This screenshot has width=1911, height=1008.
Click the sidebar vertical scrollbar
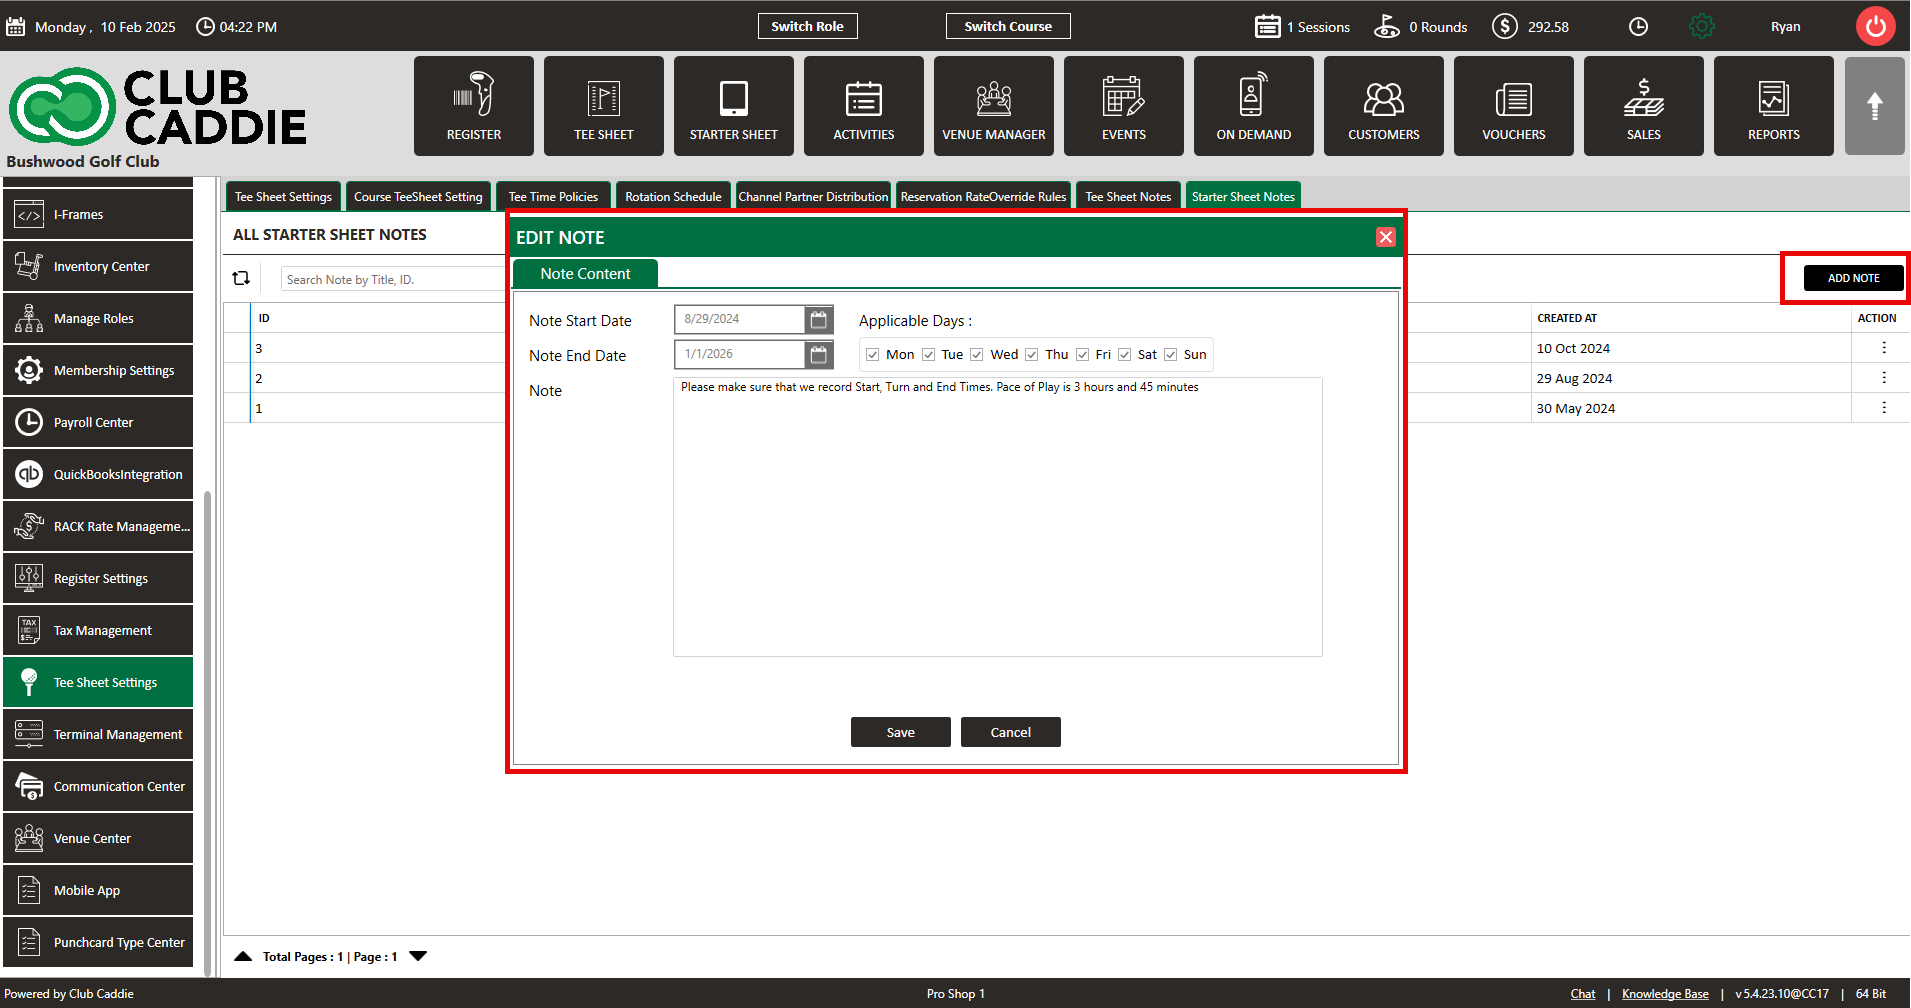pos(207,730)
